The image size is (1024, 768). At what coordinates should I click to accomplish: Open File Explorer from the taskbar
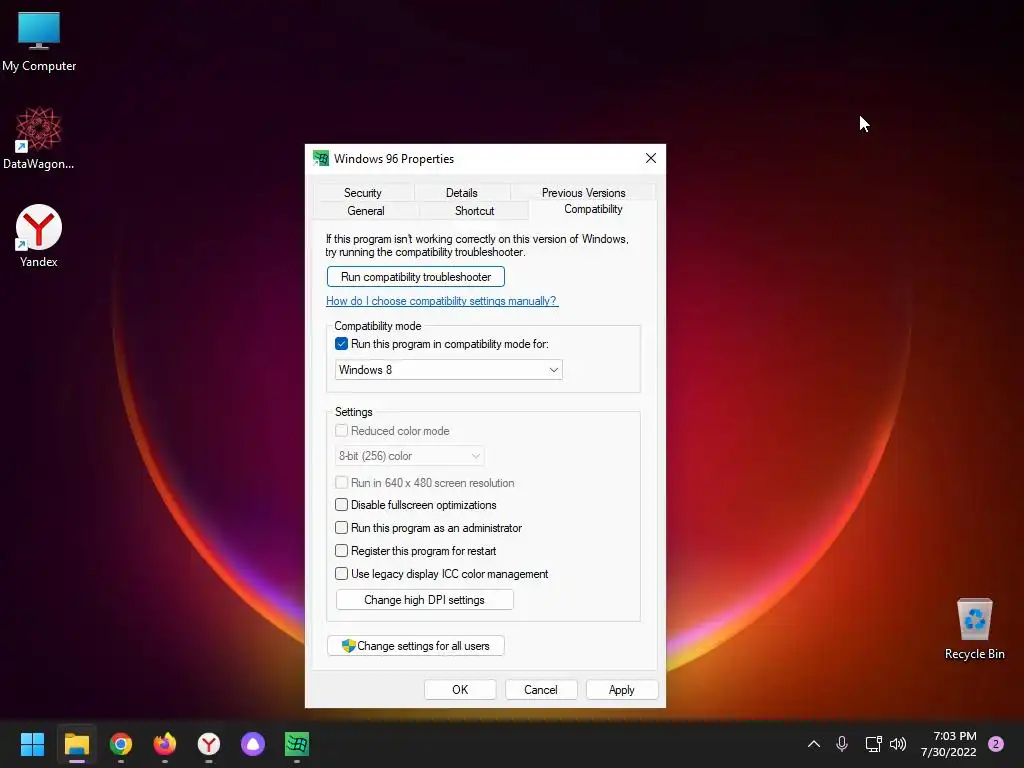click(76, 744)
